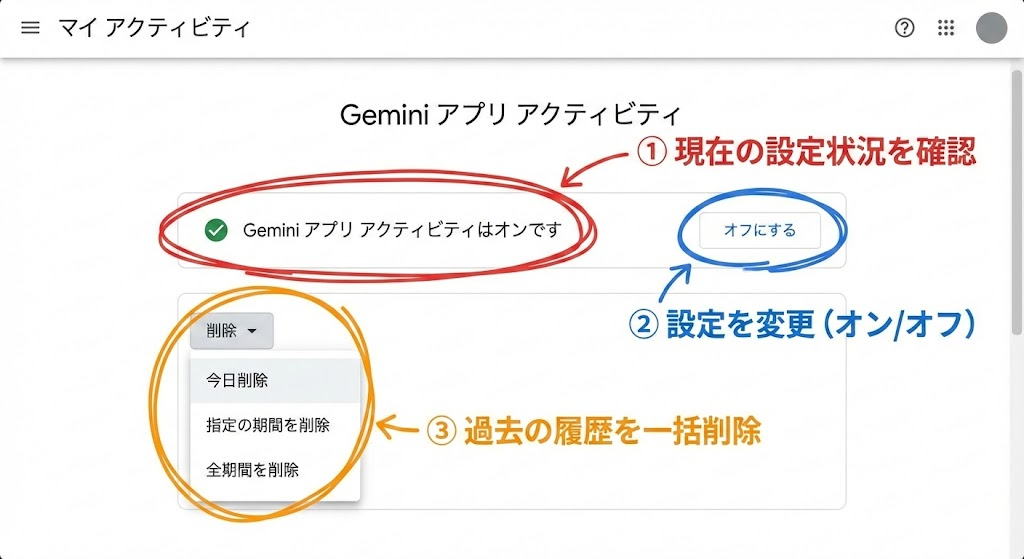Open the Google apps grid
1024x559 pixels.
coord(946,28)
